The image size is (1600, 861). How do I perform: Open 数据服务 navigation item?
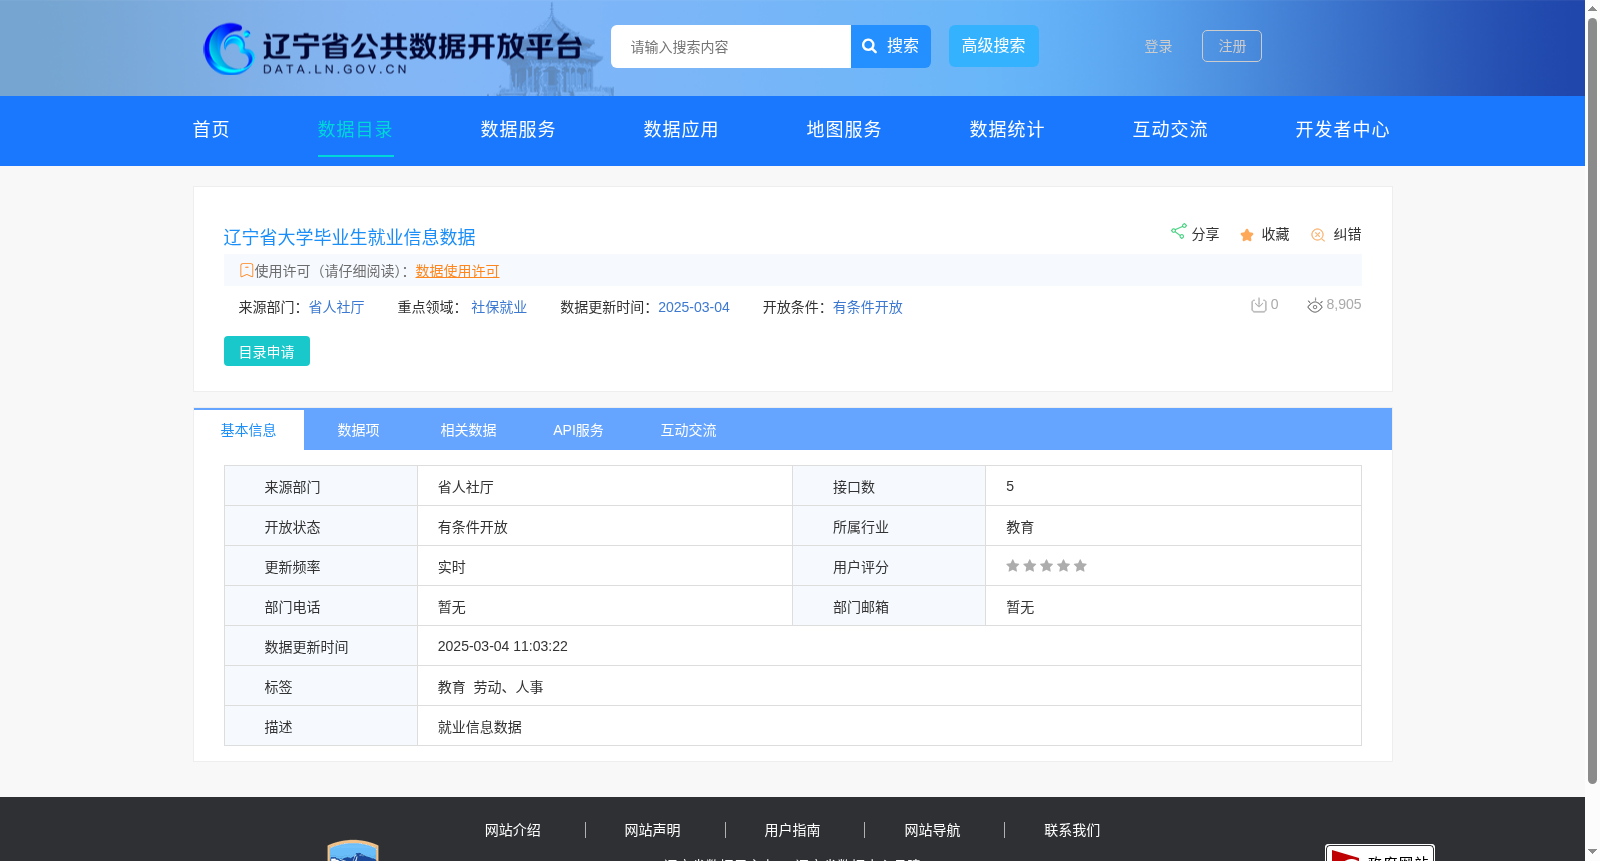[x=518, y=129]
